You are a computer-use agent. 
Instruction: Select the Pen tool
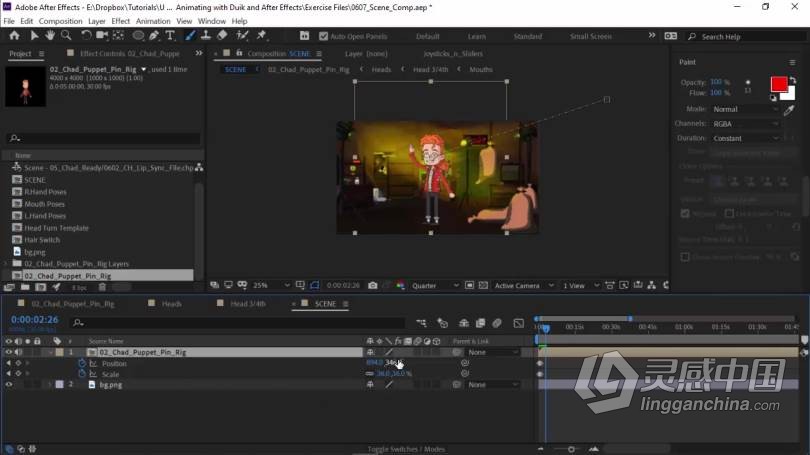click(x=154, y=35)
